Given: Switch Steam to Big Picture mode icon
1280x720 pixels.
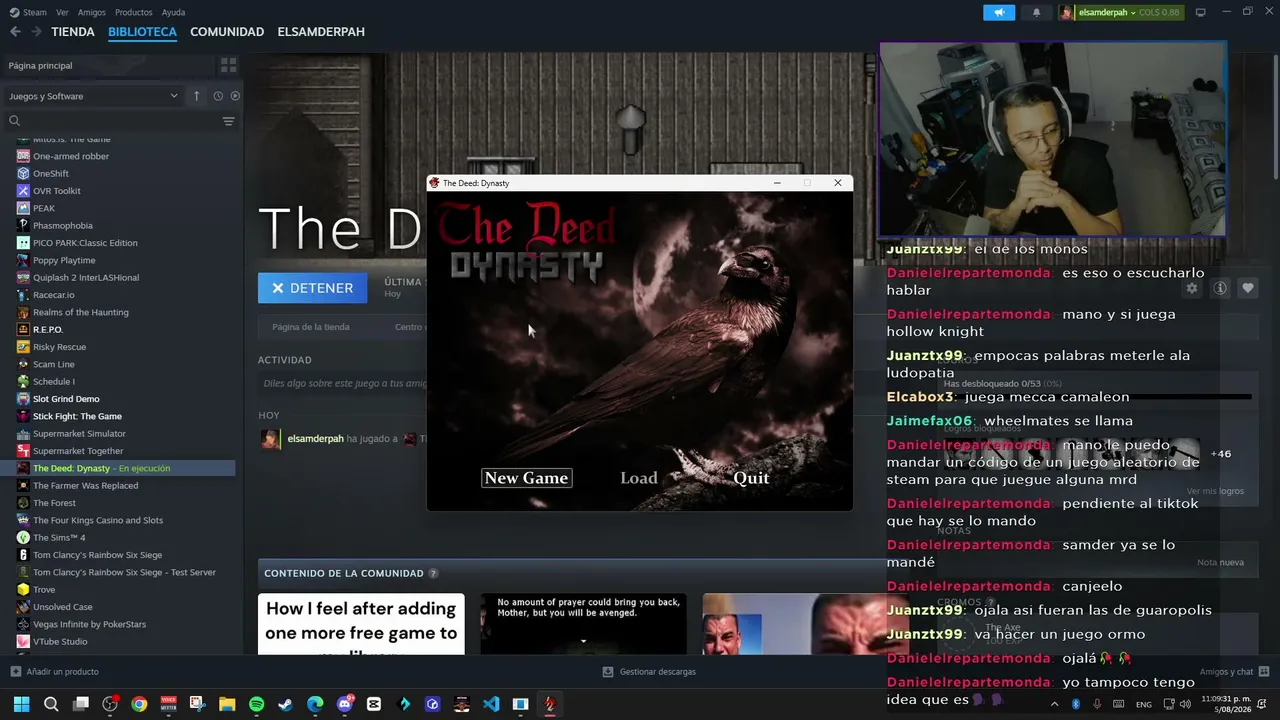Looking at the screenshot, I should coord(1200,12).
